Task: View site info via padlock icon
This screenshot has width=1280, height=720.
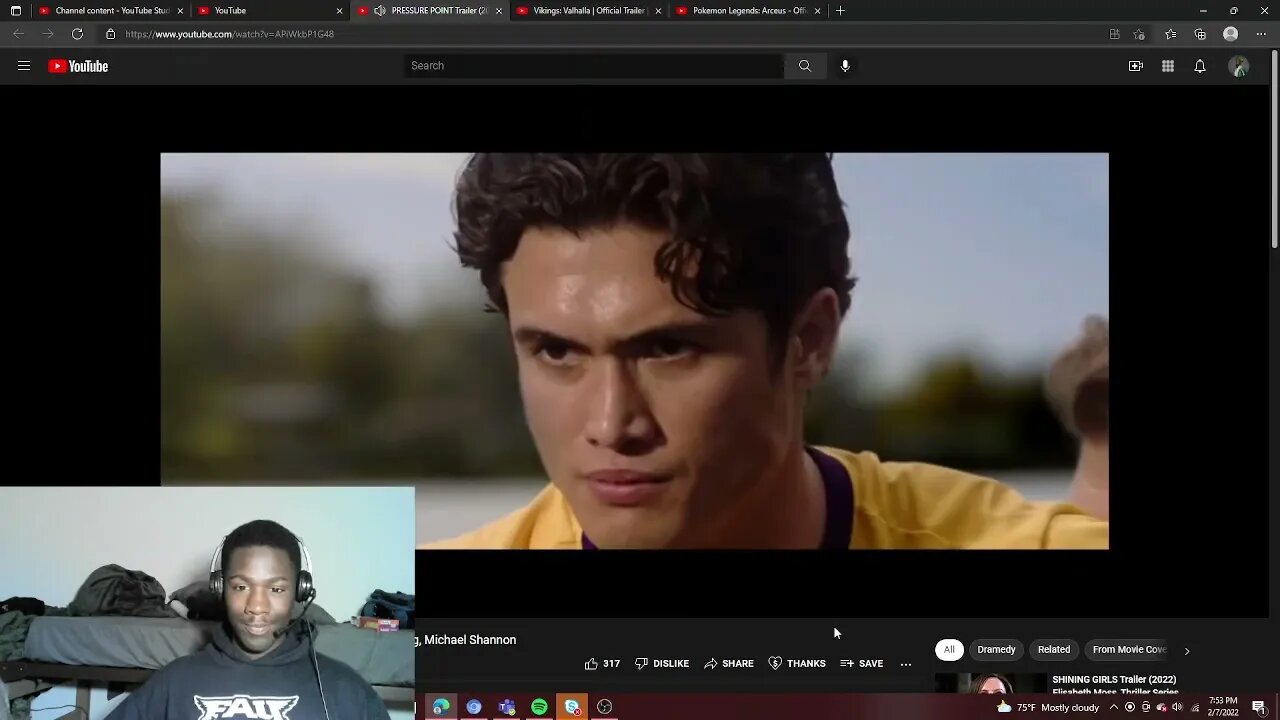Action: click(x=110, y=34)
